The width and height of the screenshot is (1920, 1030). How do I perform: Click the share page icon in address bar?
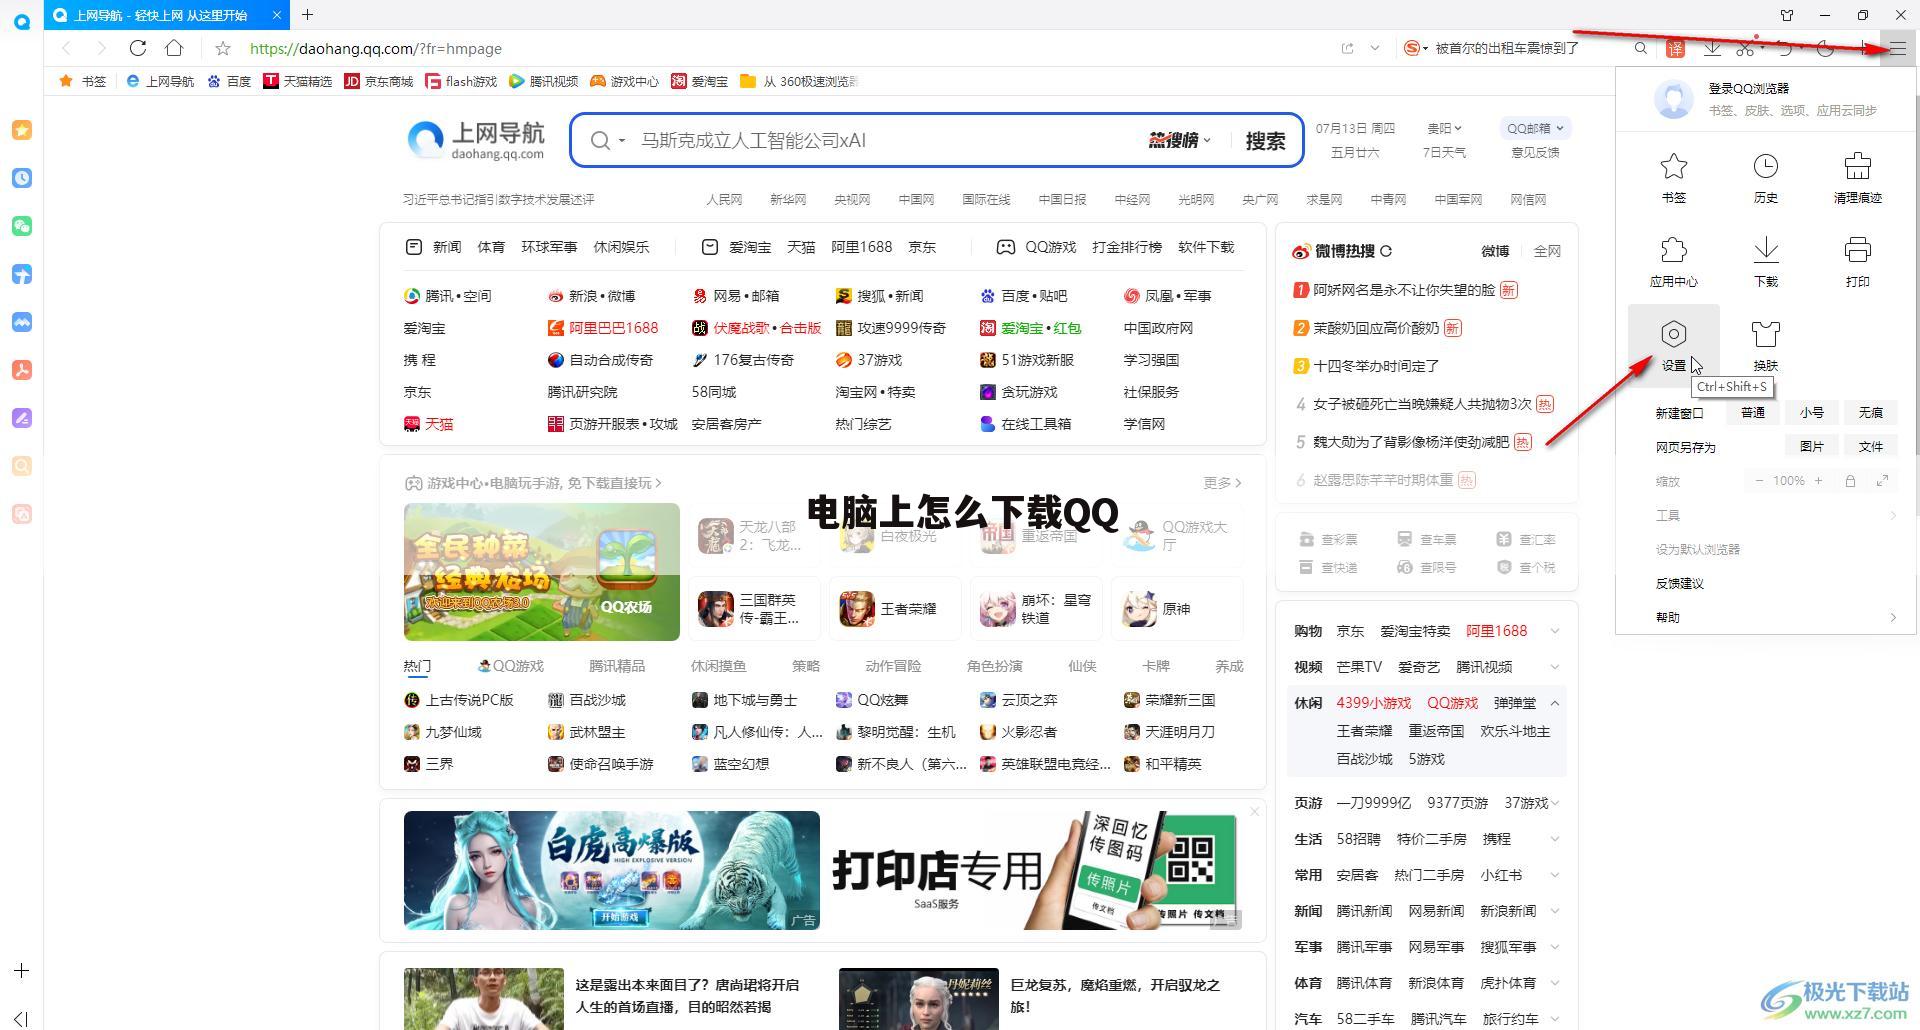[1347, 48]
